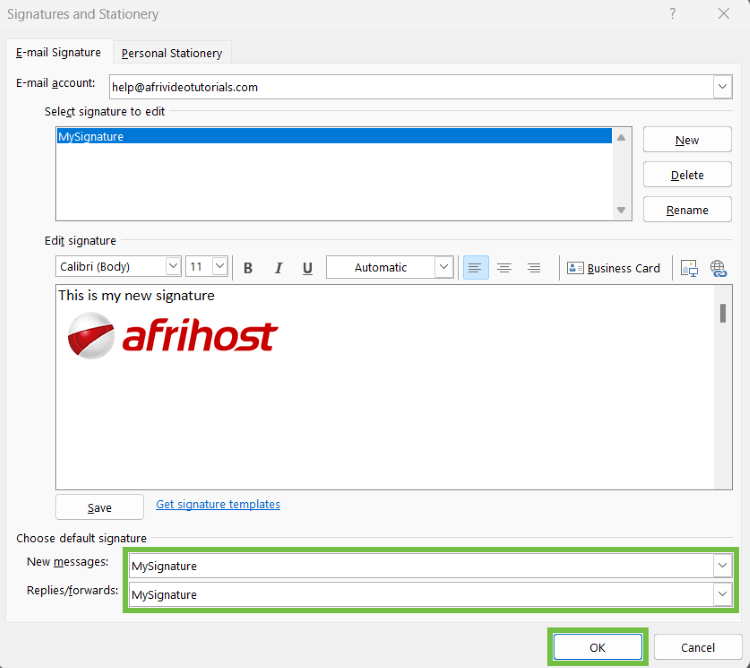
Task: Toggle Bold formatting in signature editor
Action: (248, 268)
